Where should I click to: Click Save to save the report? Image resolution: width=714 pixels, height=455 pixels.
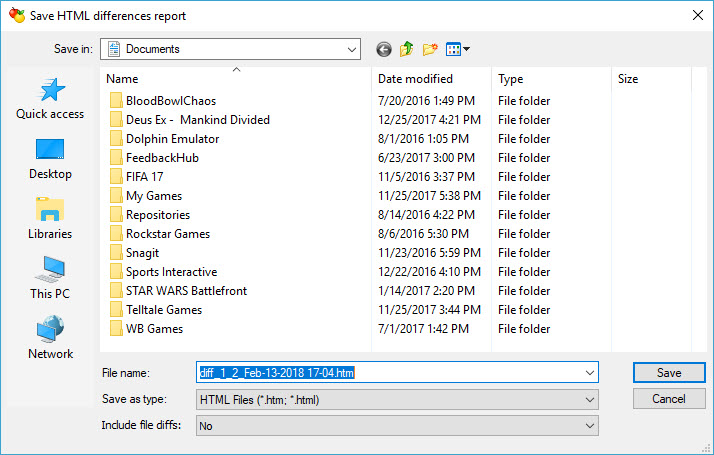[669, 373]
